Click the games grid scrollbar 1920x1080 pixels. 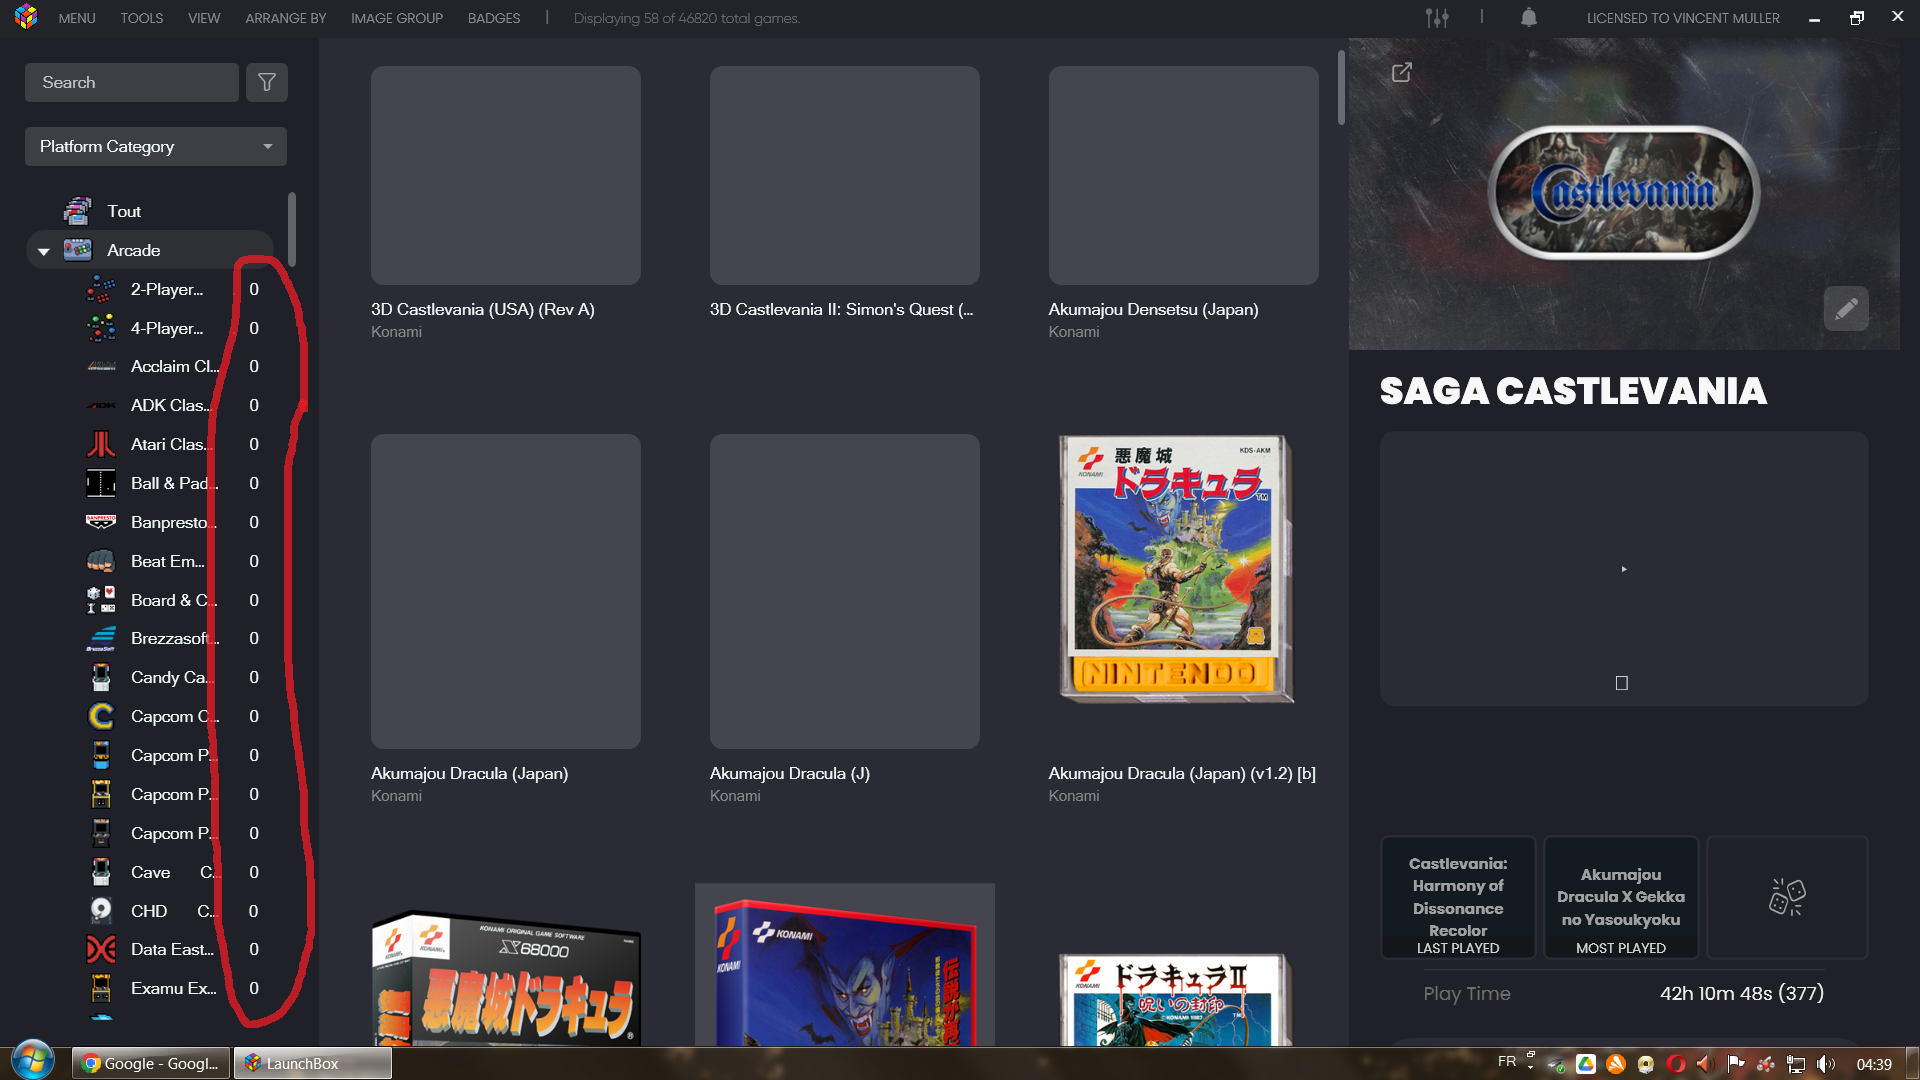(1341, 88)
